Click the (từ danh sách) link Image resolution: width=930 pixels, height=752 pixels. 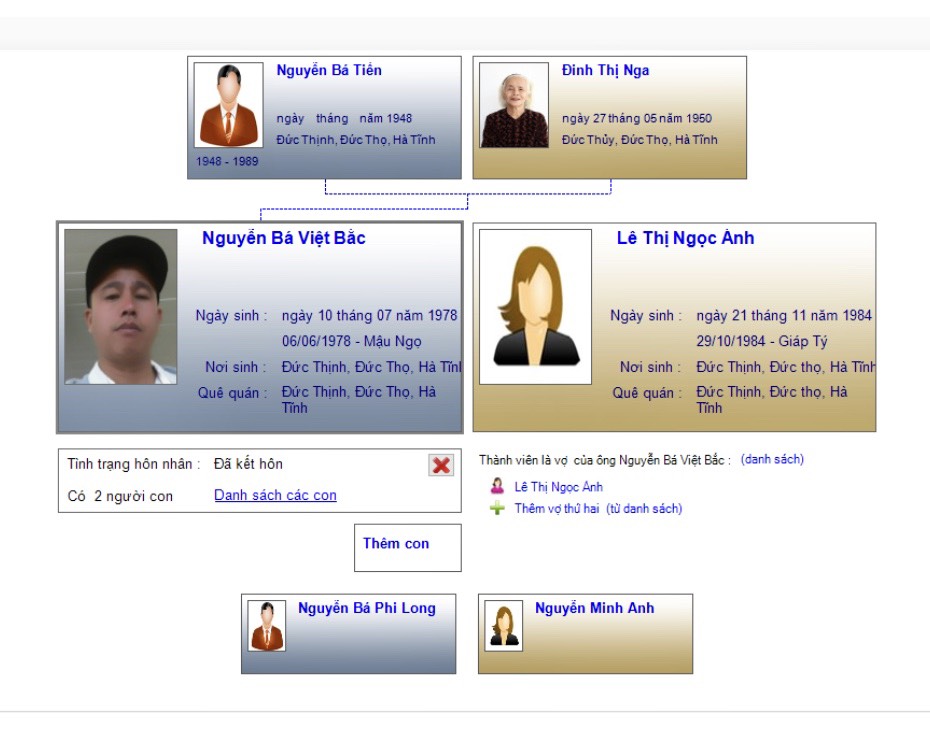pos(644,508)
